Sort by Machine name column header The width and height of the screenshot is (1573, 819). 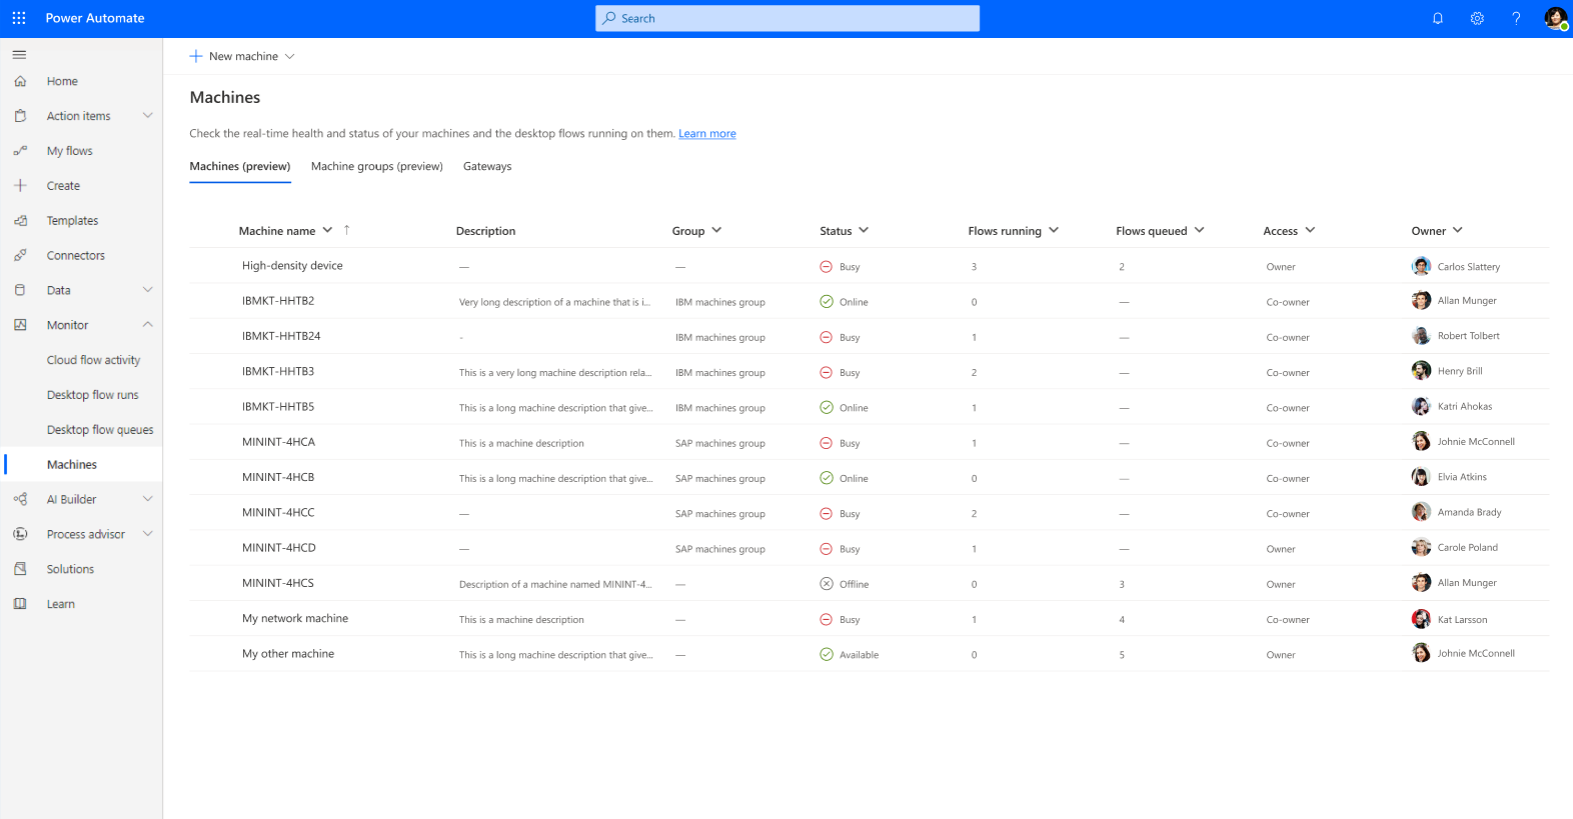(277, 231)
